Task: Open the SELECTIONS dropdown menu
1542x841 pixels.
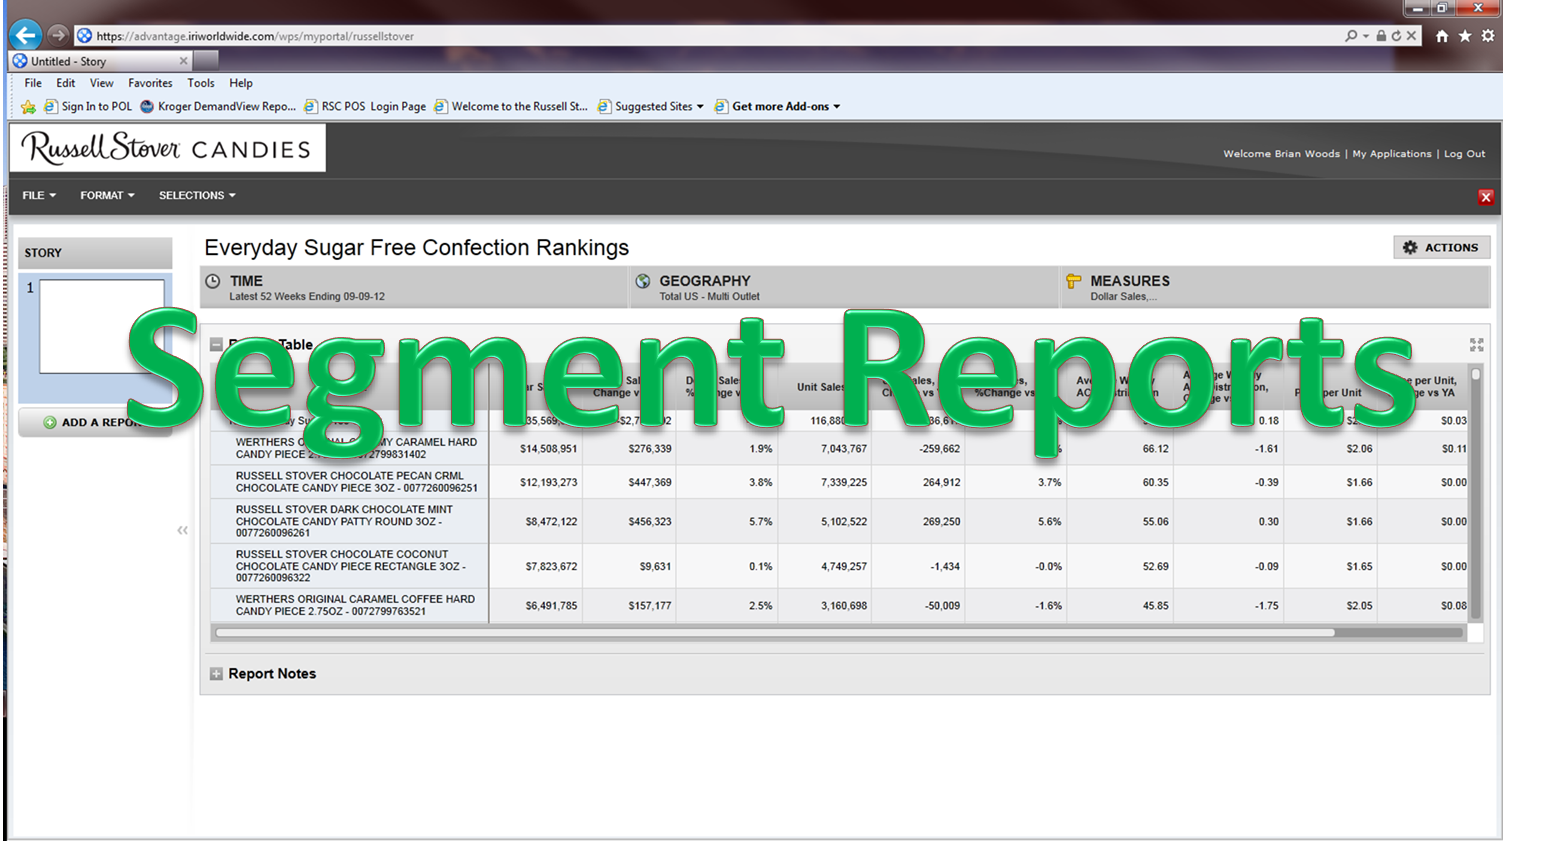Action: pyautogui.click(x=197, y=195)
